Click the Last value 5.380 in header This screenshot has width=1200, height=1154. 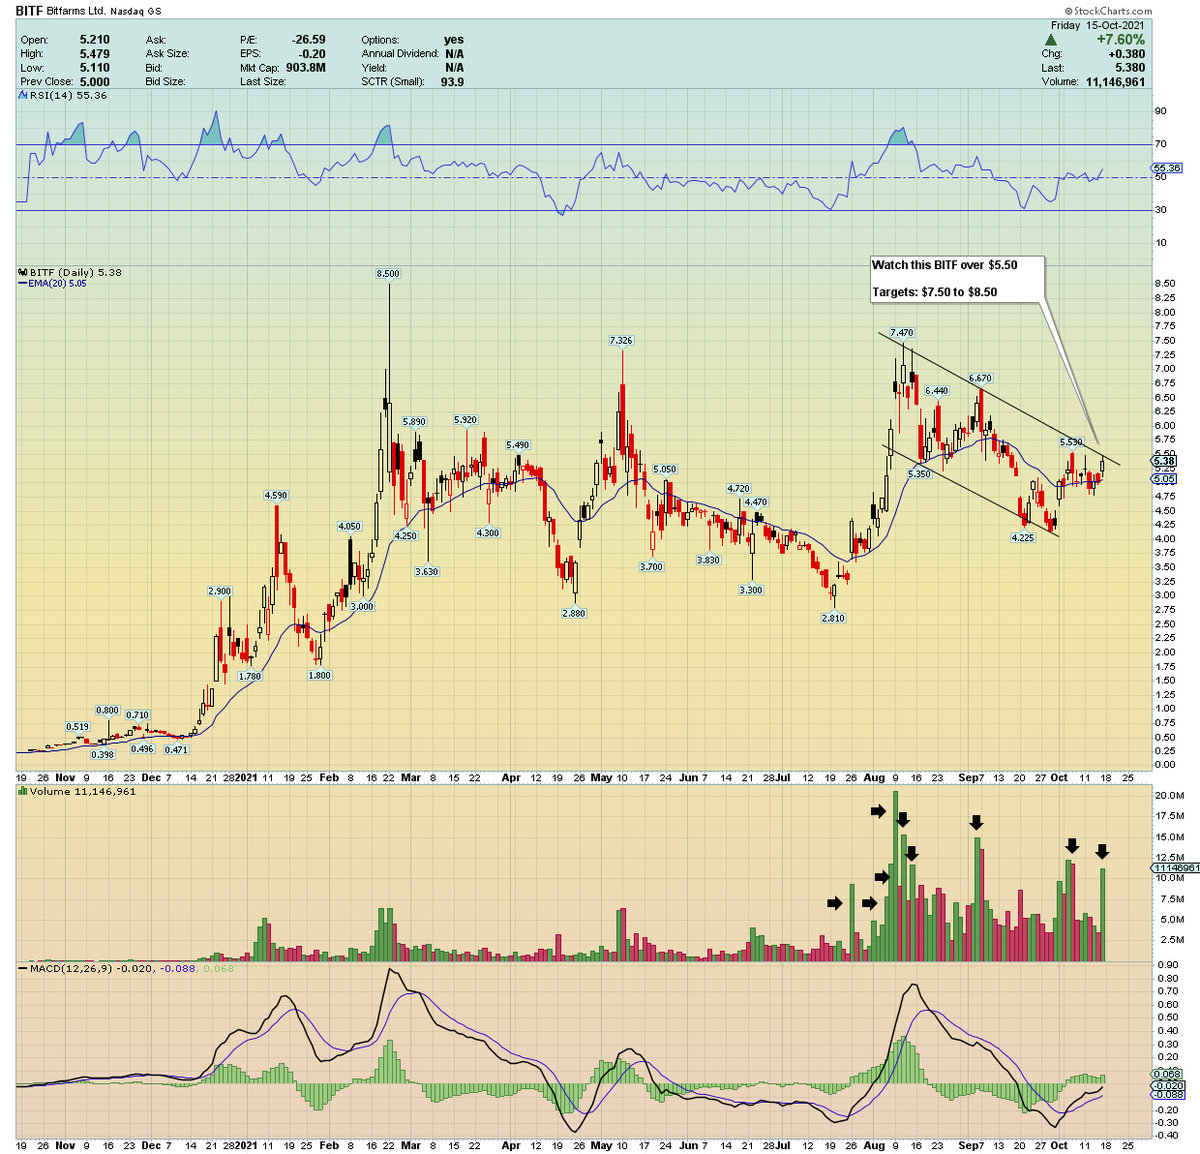[x=1130, y=68]
